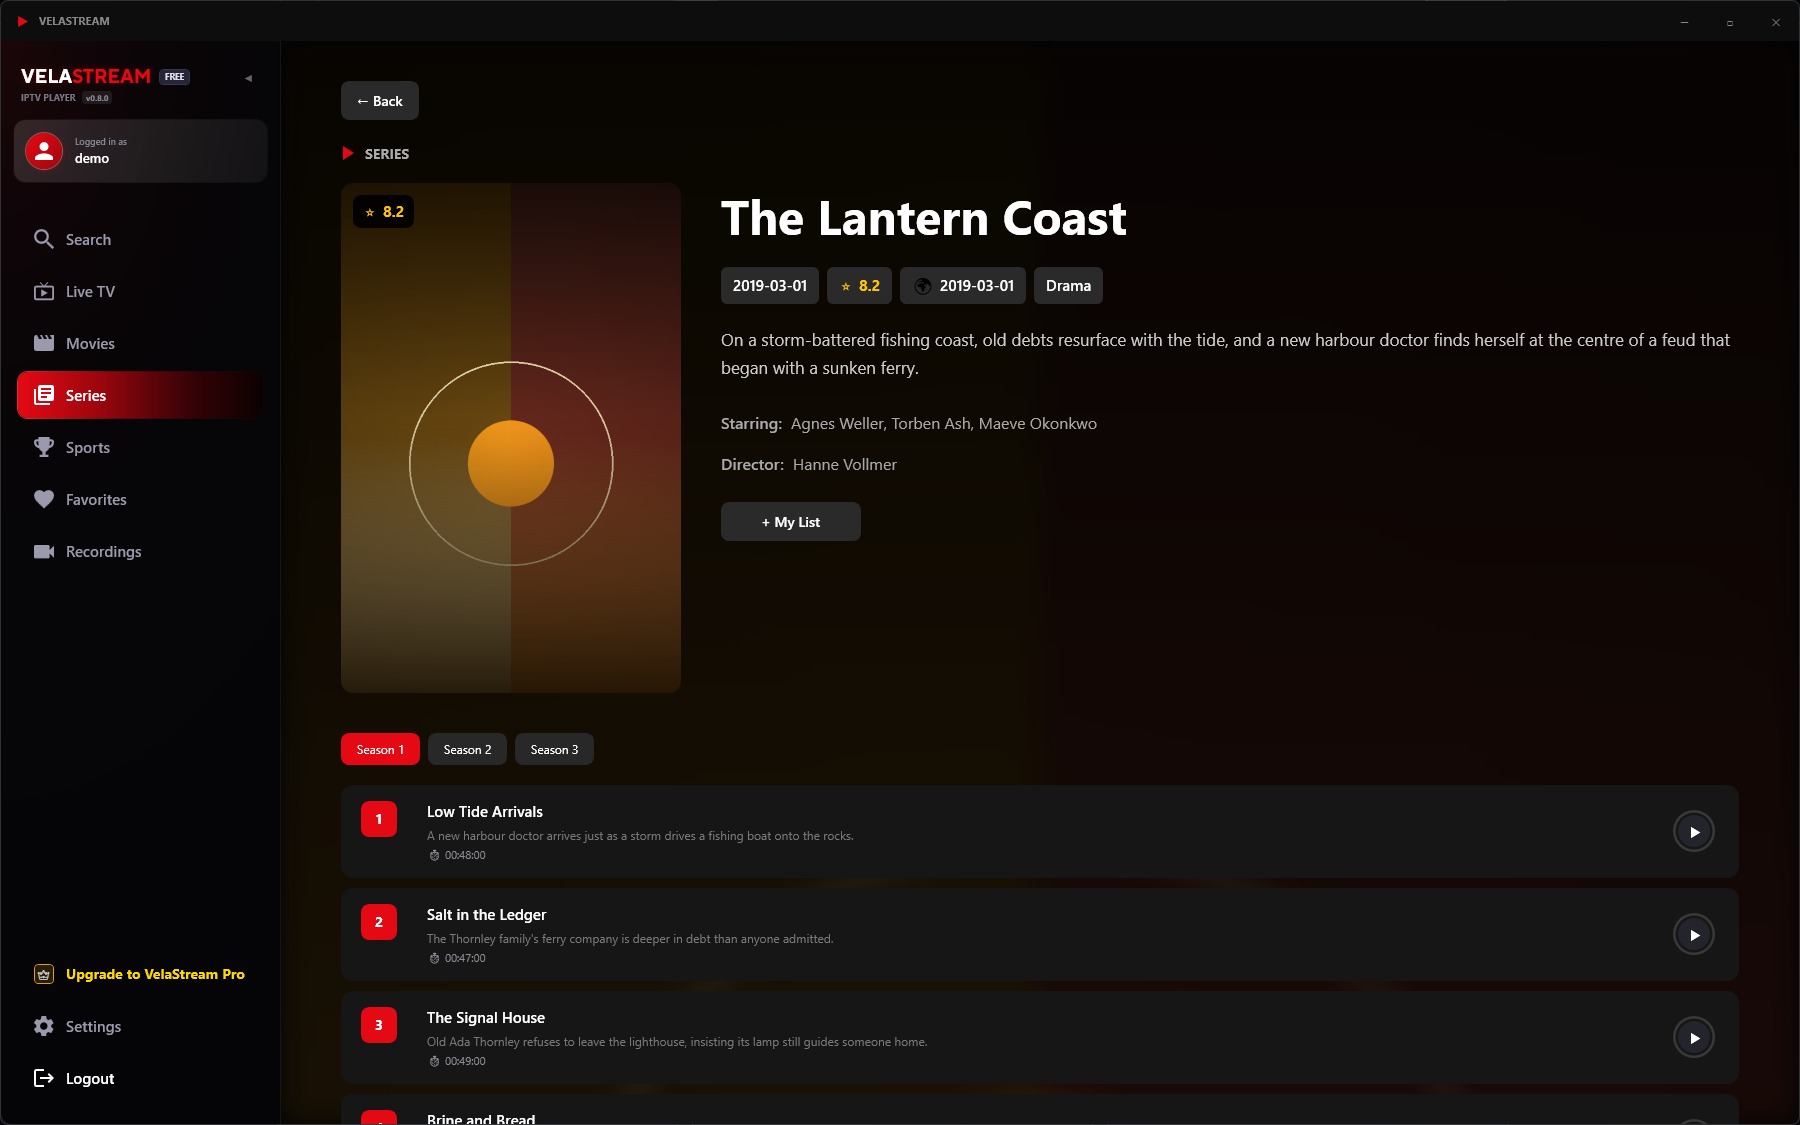Click the 8.2 rating badge on poster
Screen dimensions: 1800x1125
tap(384, 212)
